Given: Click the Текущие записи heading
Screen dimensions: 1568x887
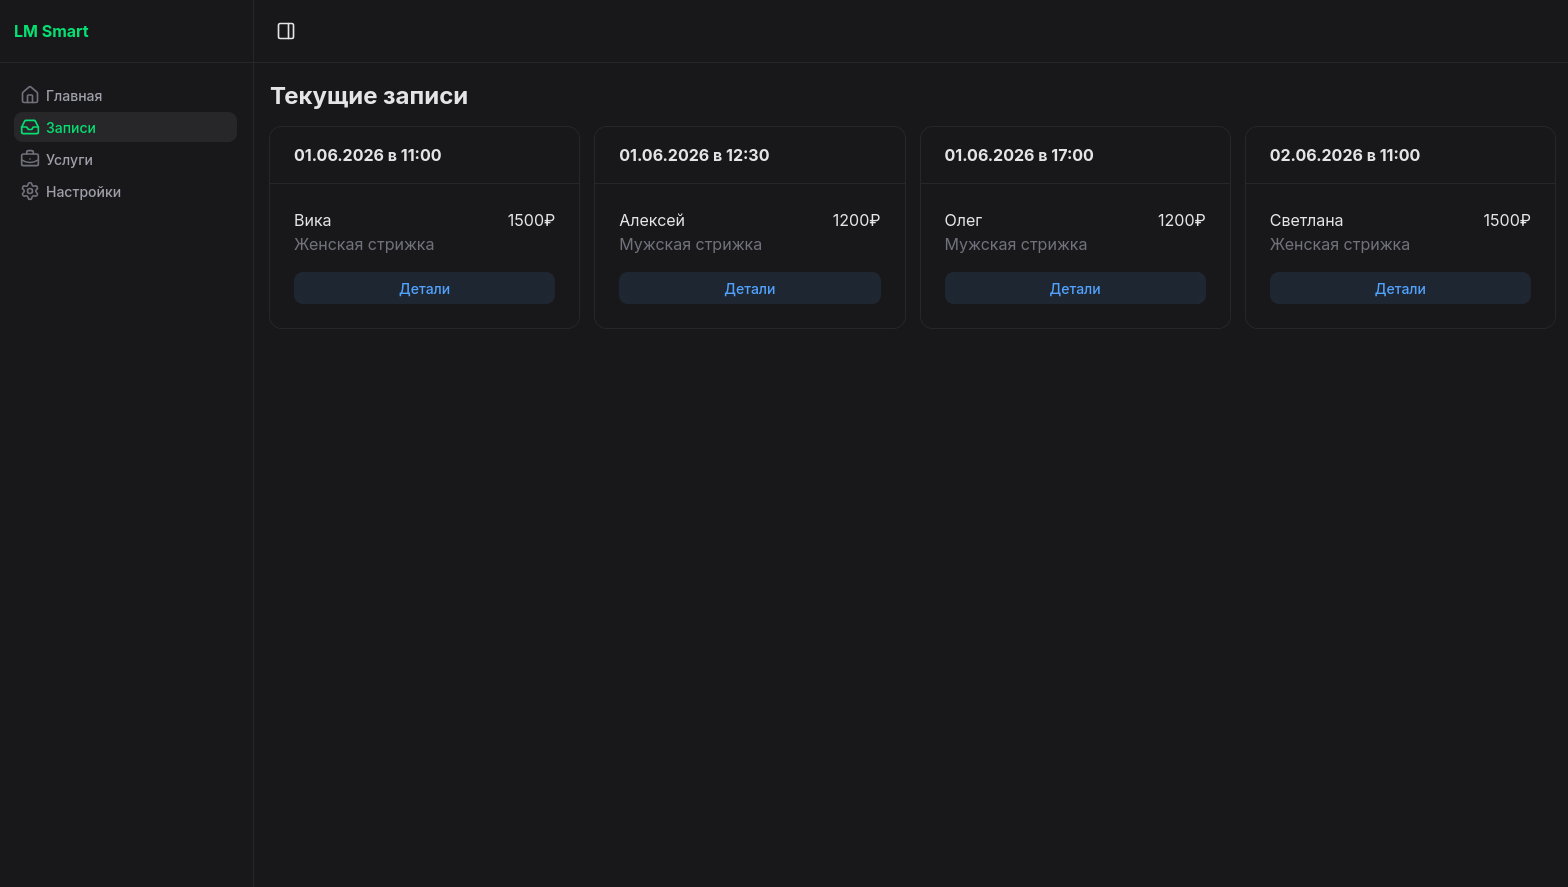Looking at the screenshot, I should tap(369, 96).
